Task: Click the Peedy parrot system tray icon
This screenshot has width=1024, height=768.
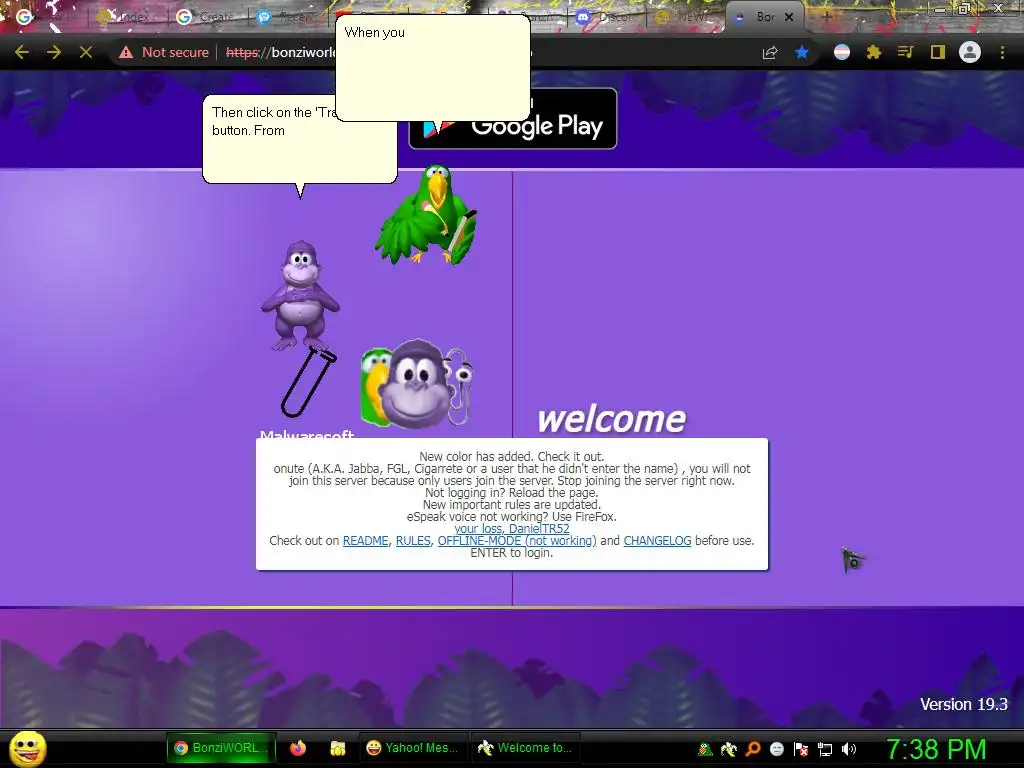Action: (705, 750)
